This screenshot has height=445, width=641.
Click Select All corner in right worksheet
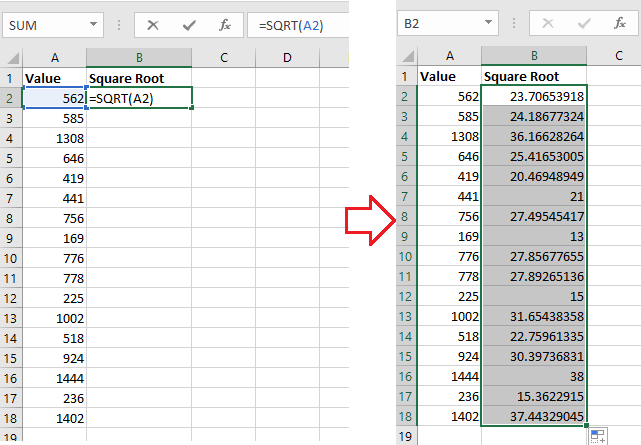point(408,57)
